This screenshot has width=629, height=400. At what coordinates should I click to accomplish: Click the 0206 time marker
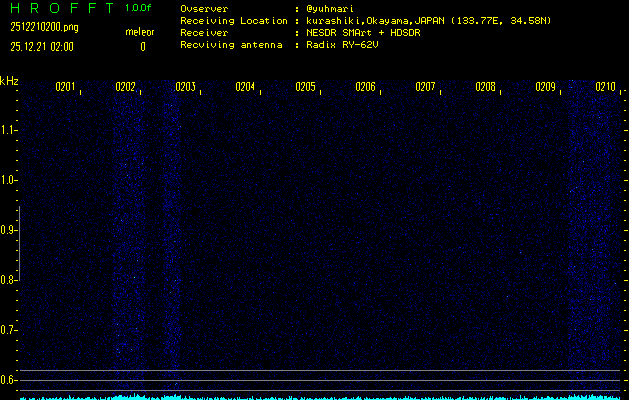coord(365,87)
